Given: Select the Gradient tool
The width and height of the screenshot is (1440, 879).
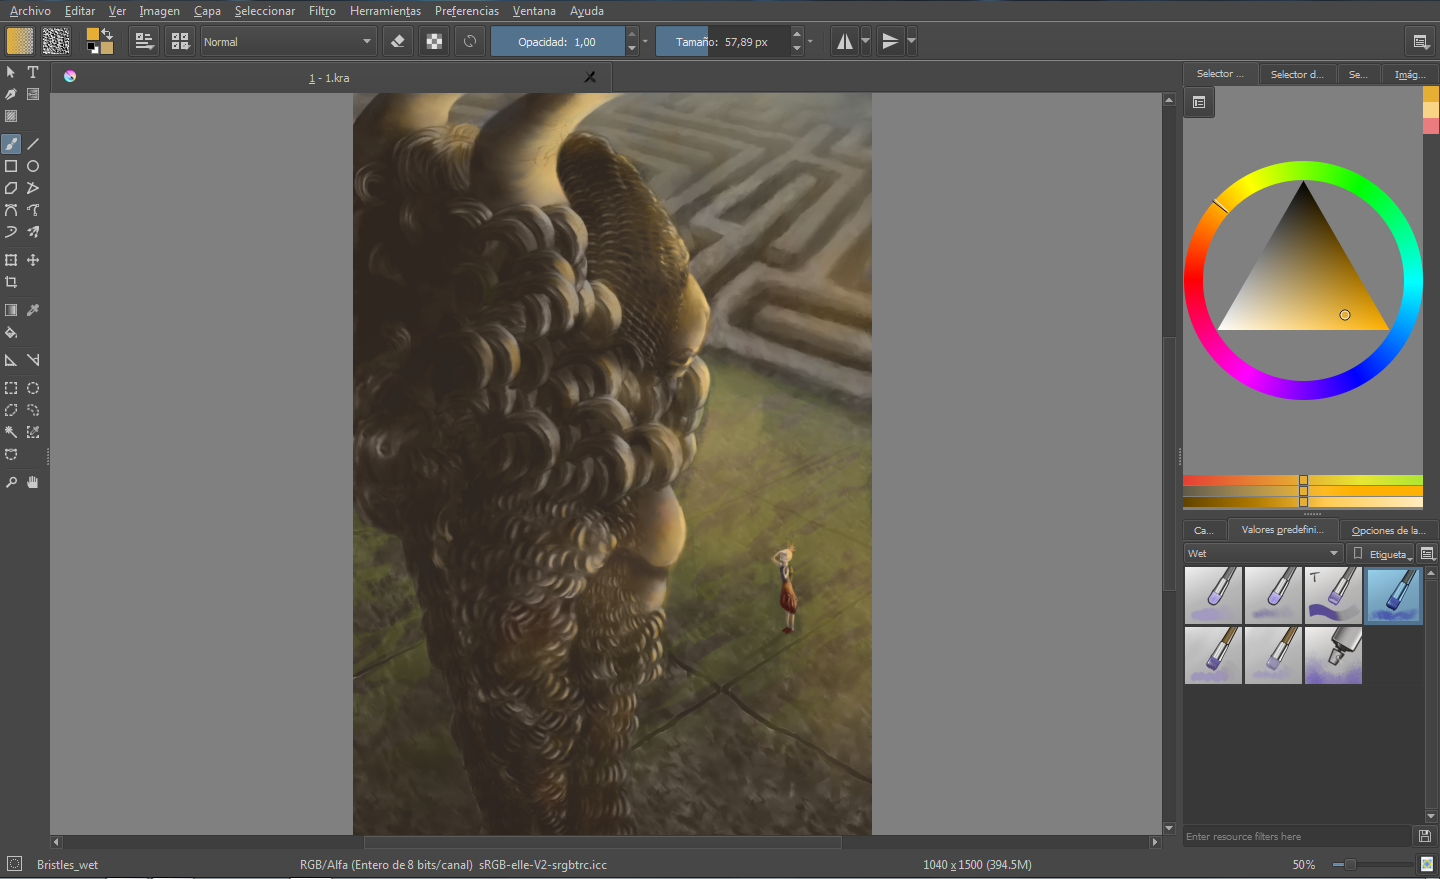Looking at the screenshot, I should pos(11,310).
